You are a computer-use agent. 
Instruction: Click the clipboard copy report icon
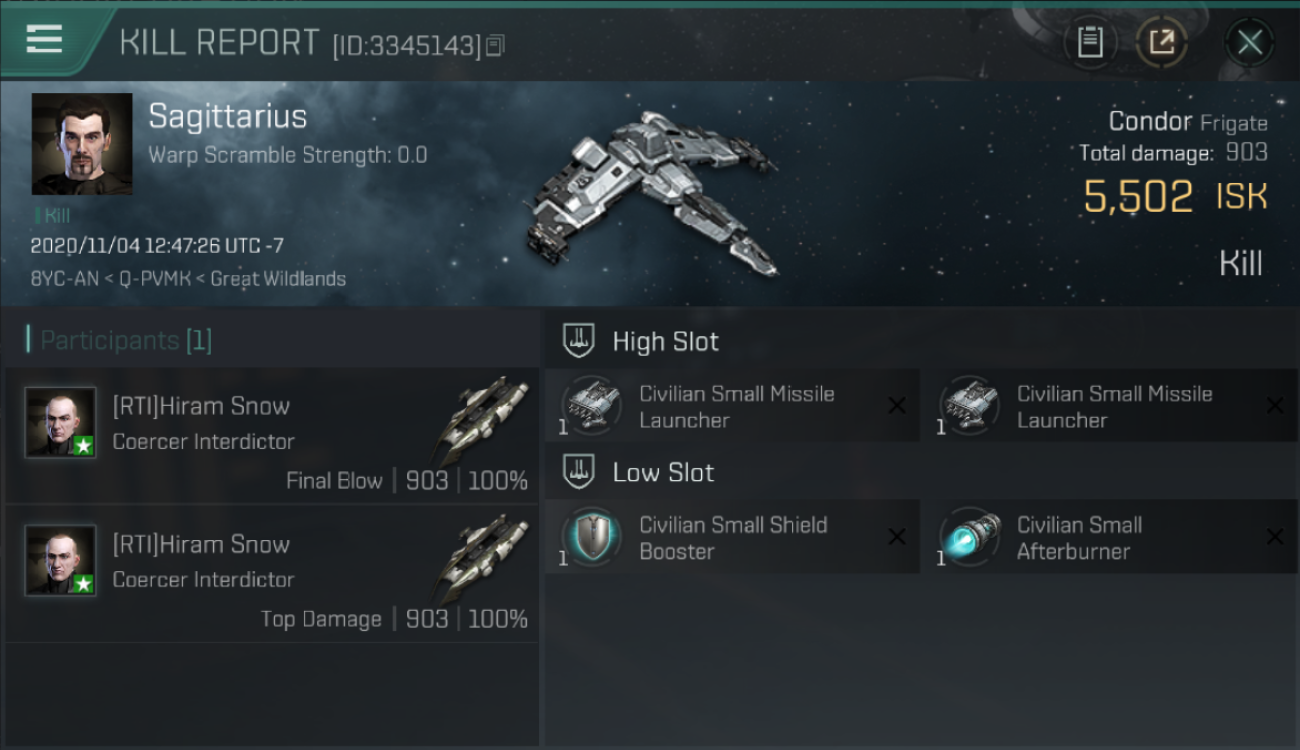(1090, 42)
